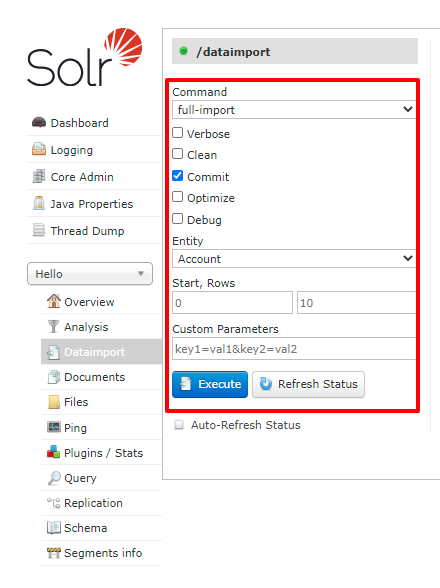Open the Schema section
440x588 pixels.
[86, 528]
